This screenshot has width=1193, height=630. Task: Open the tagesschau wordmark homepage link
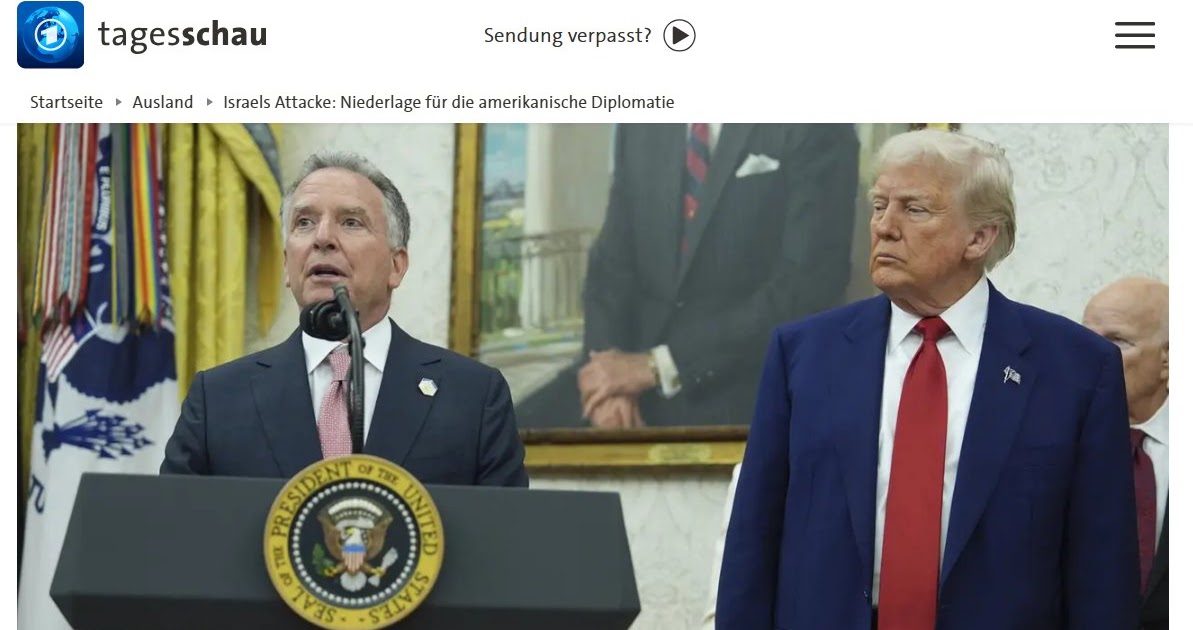183,35
